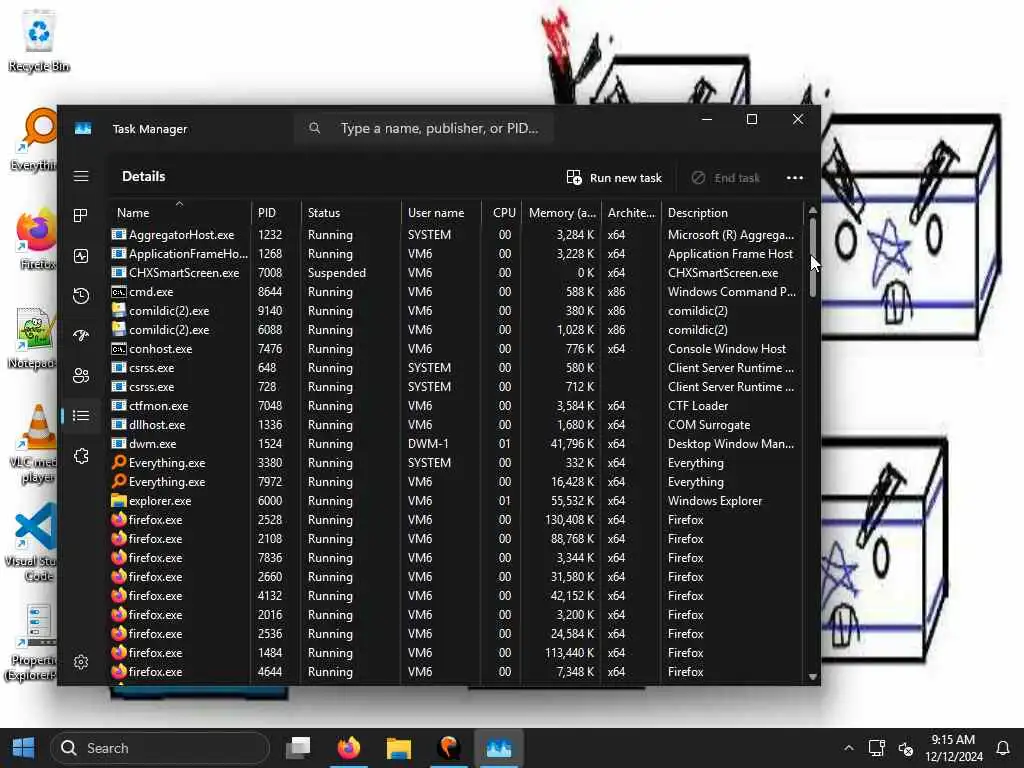This screenshot has height=768, width=1024.
Task: Select comildic(2).exe with PID 6088
Action: point(456,330)
